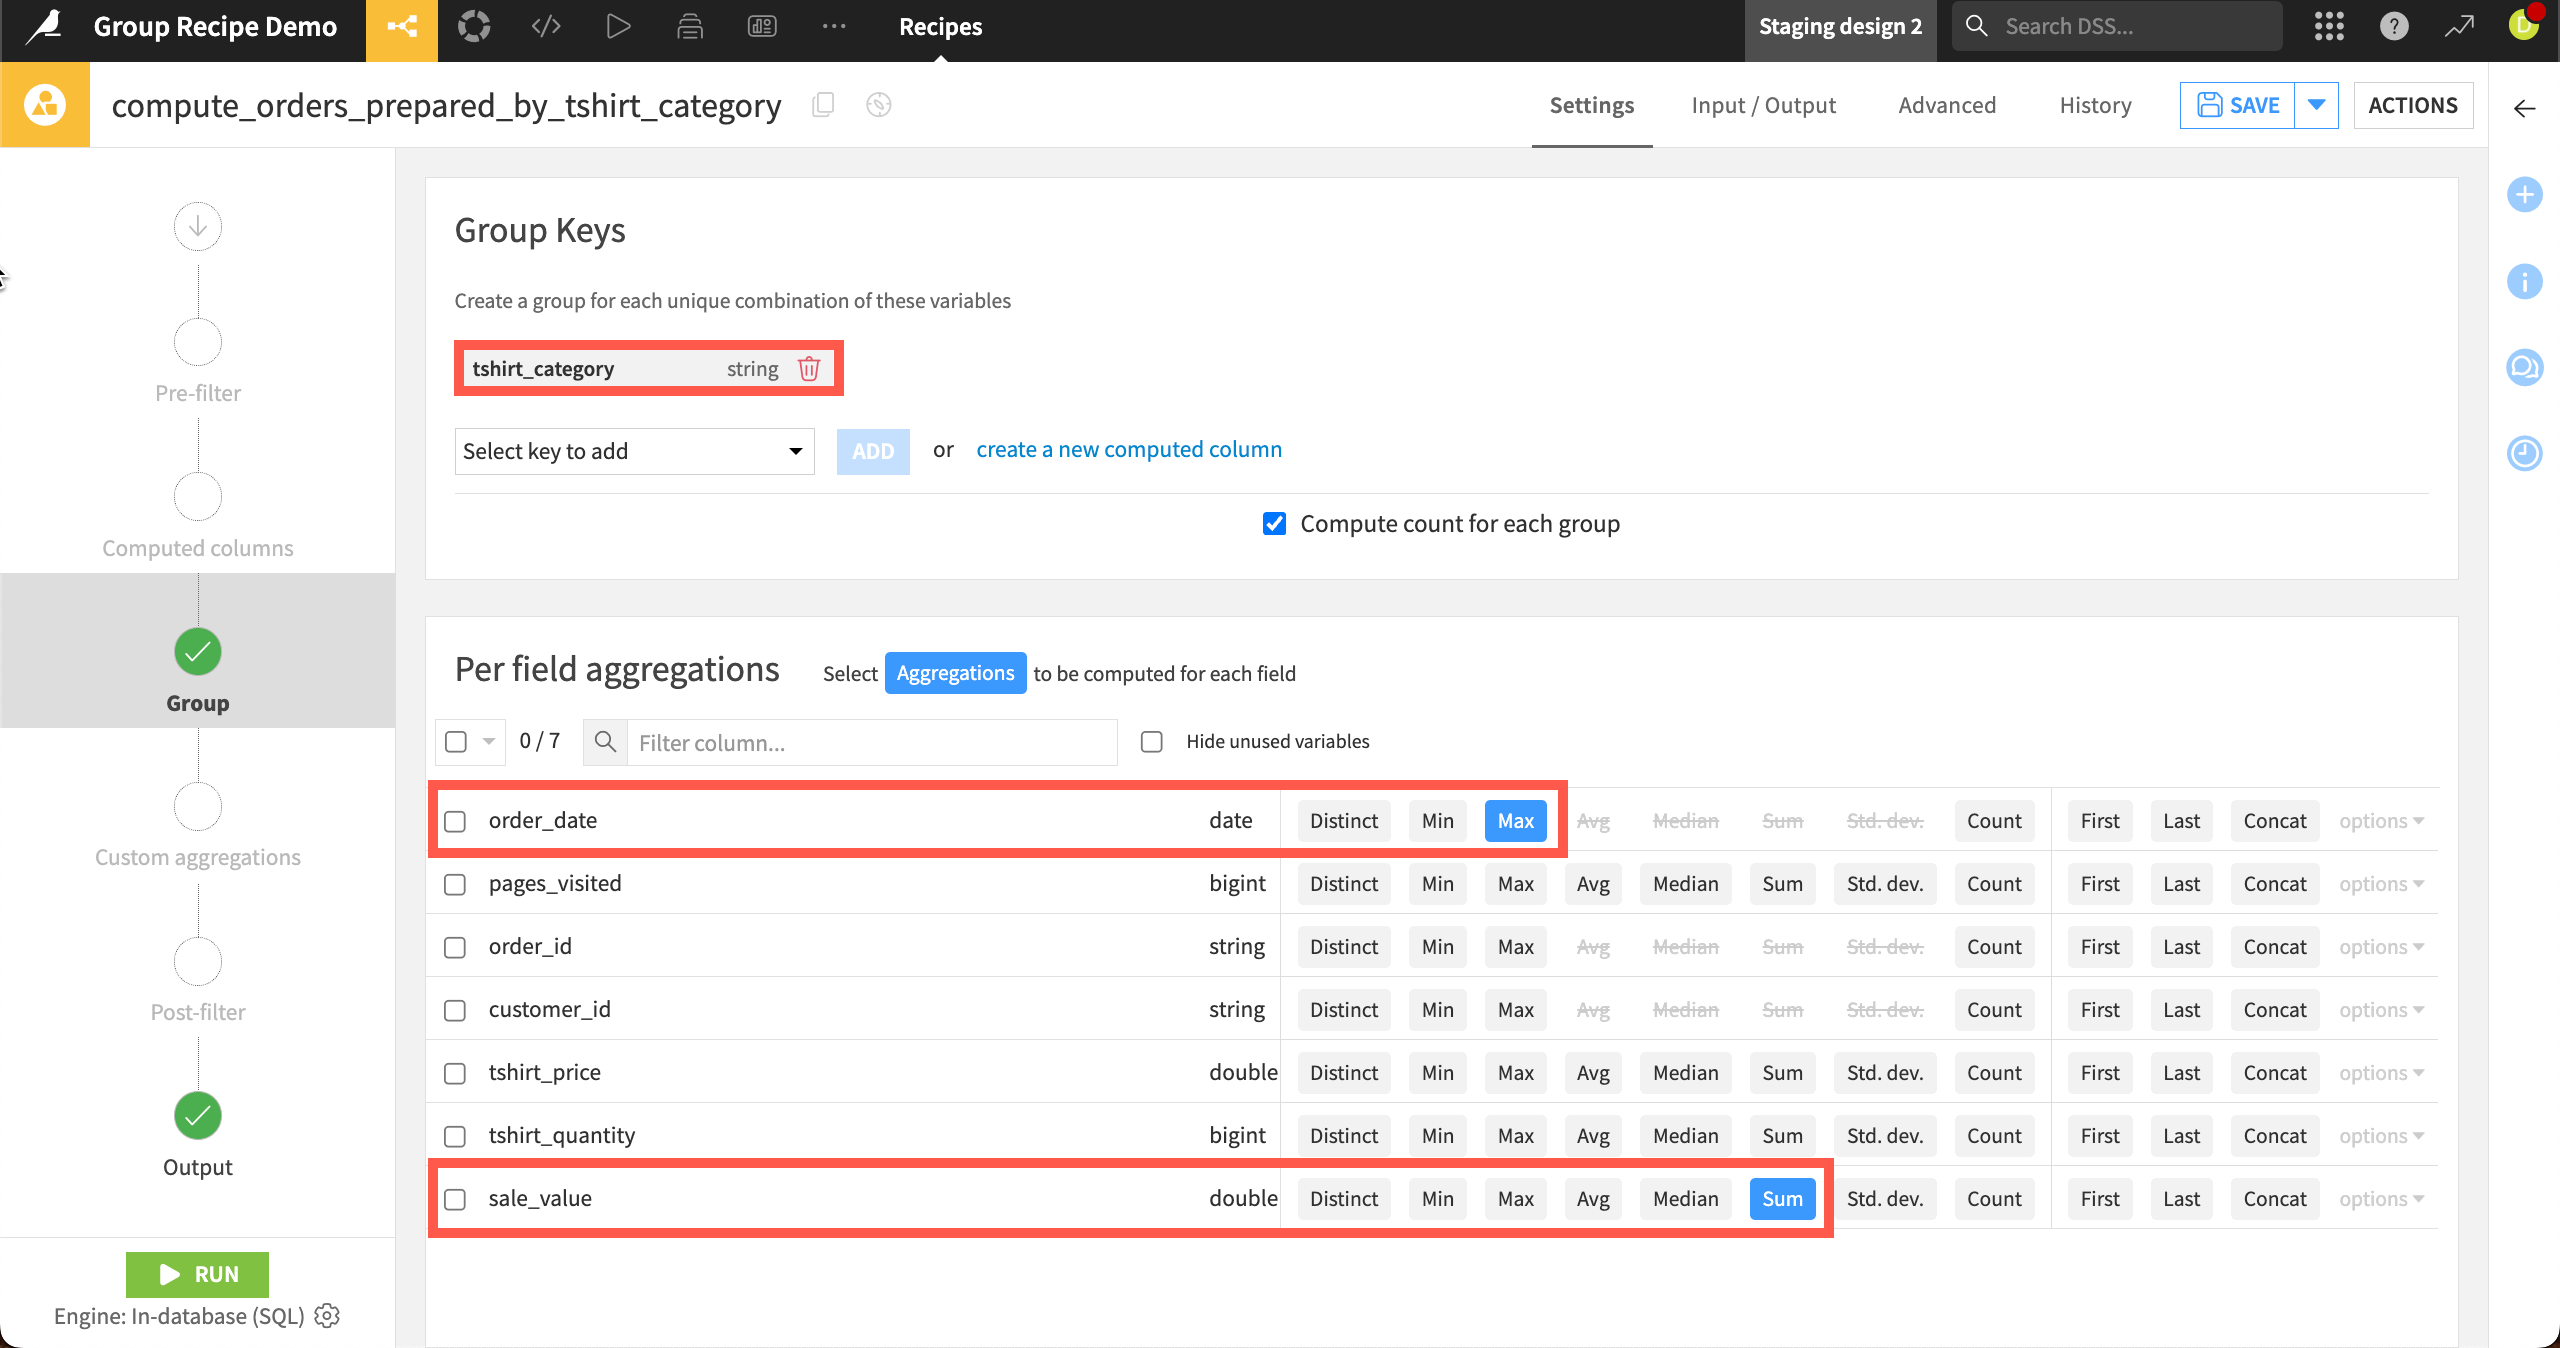Screen dimensions: 2560x1348
Task: Open the Flow icon in top bar
Action: coord(402,27)
